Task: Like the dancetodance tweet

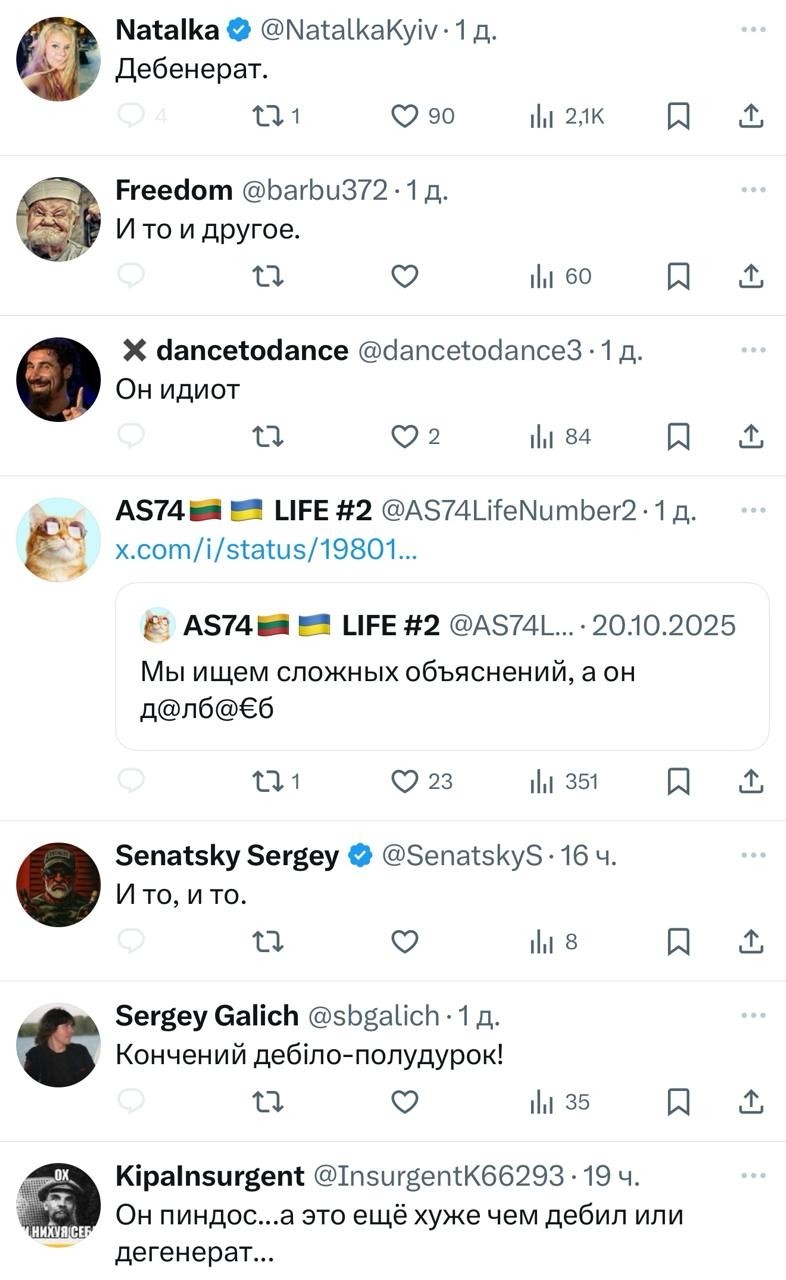Action: click(404, 437)
